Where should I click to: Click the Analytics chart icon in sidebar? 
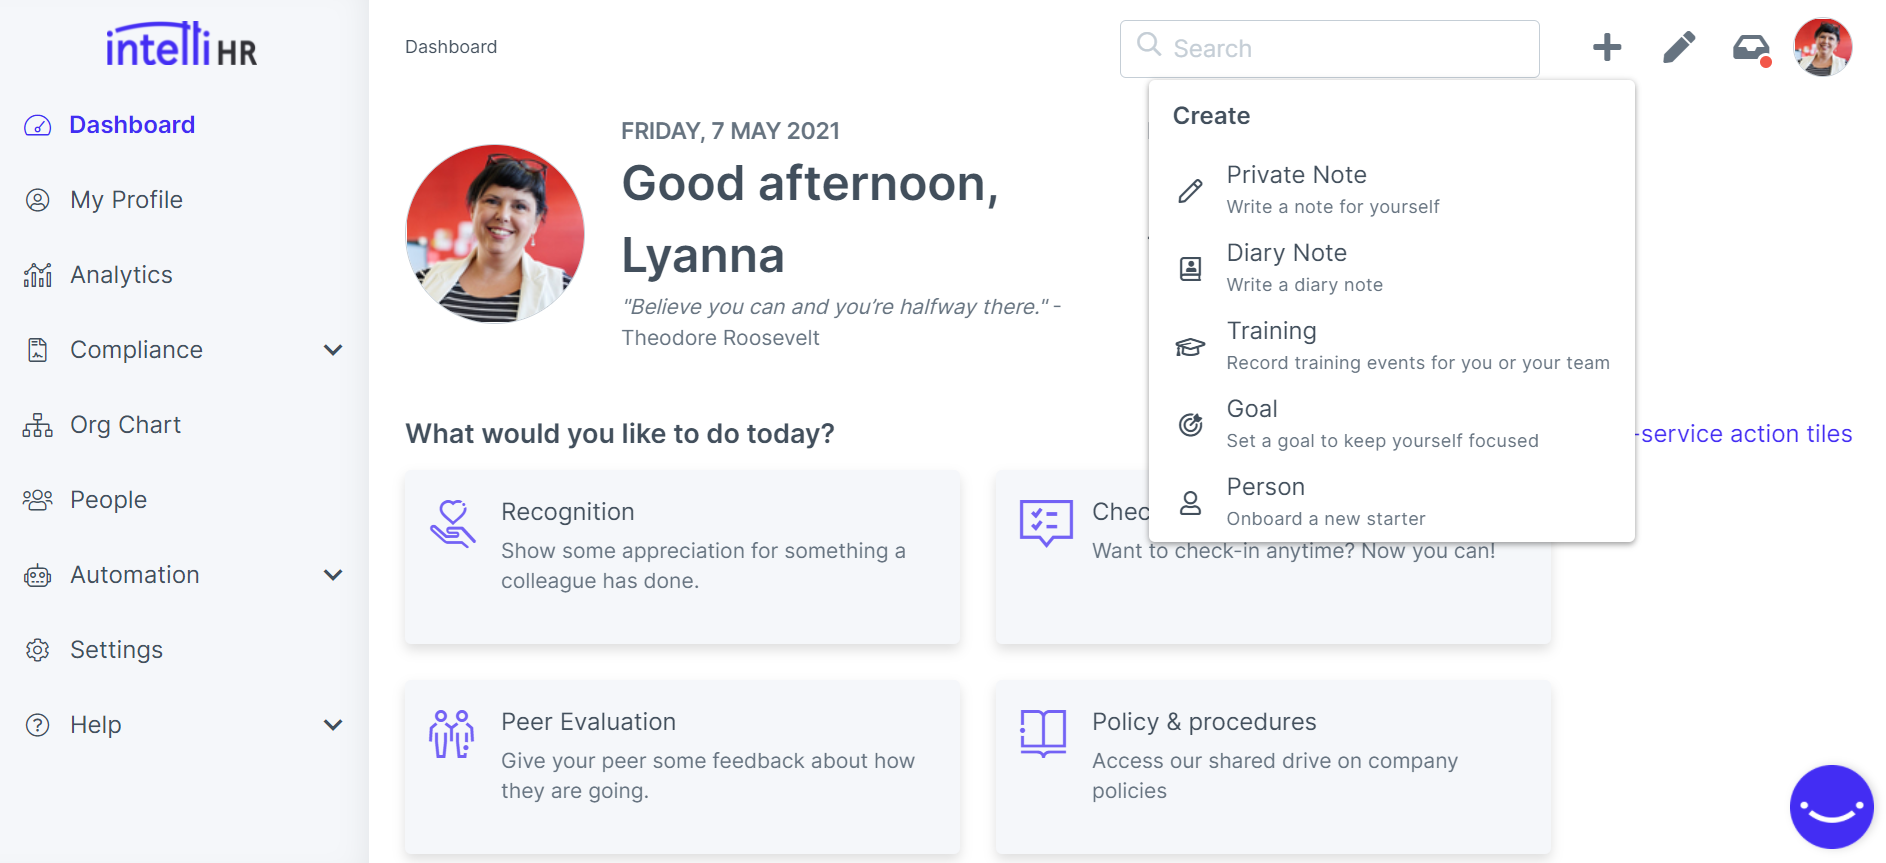point(38,275)
